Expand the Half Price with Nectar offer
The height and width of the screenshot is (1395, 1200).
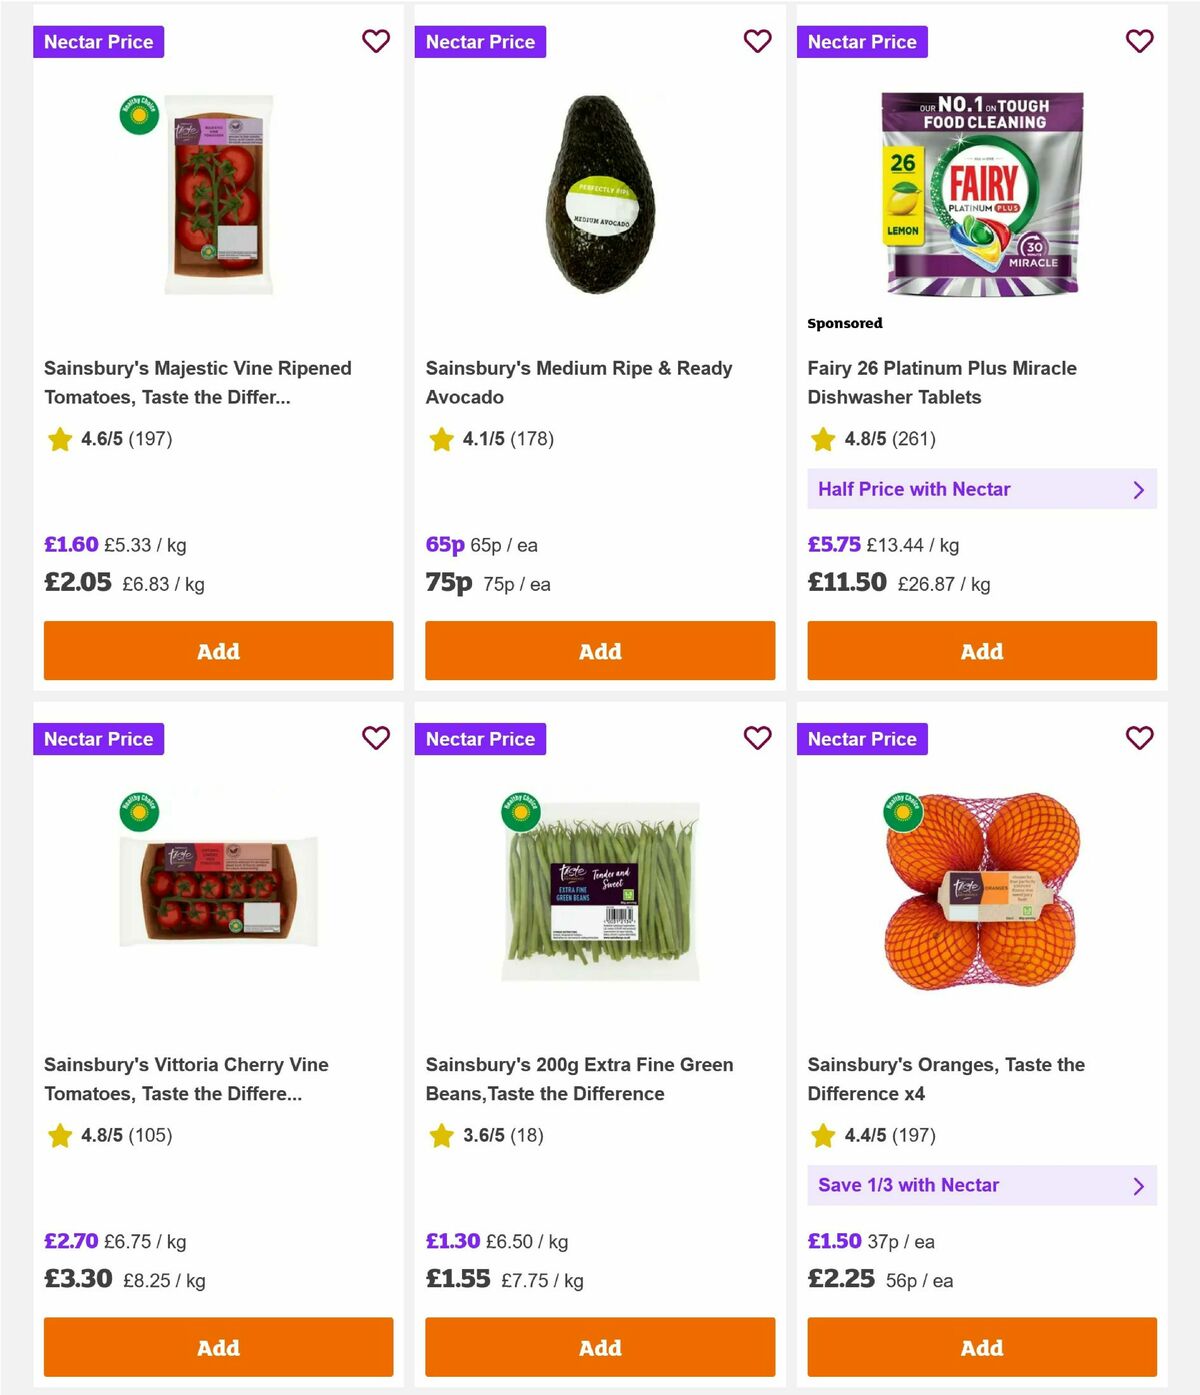[x=982, y=489]
